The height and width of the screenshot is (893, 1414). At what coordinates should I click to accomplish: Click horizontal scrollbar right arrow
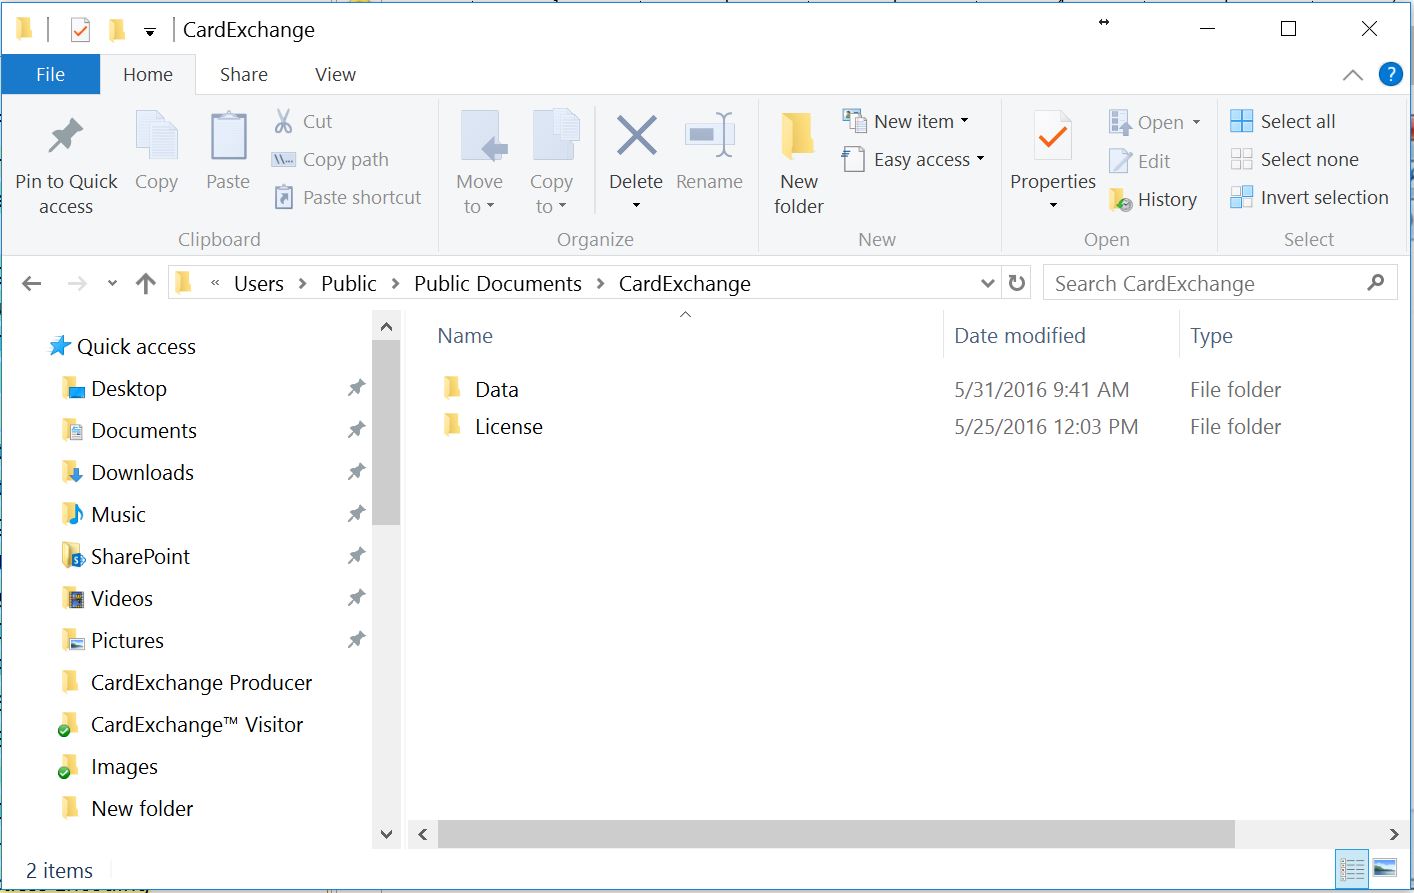[1393, 834]
